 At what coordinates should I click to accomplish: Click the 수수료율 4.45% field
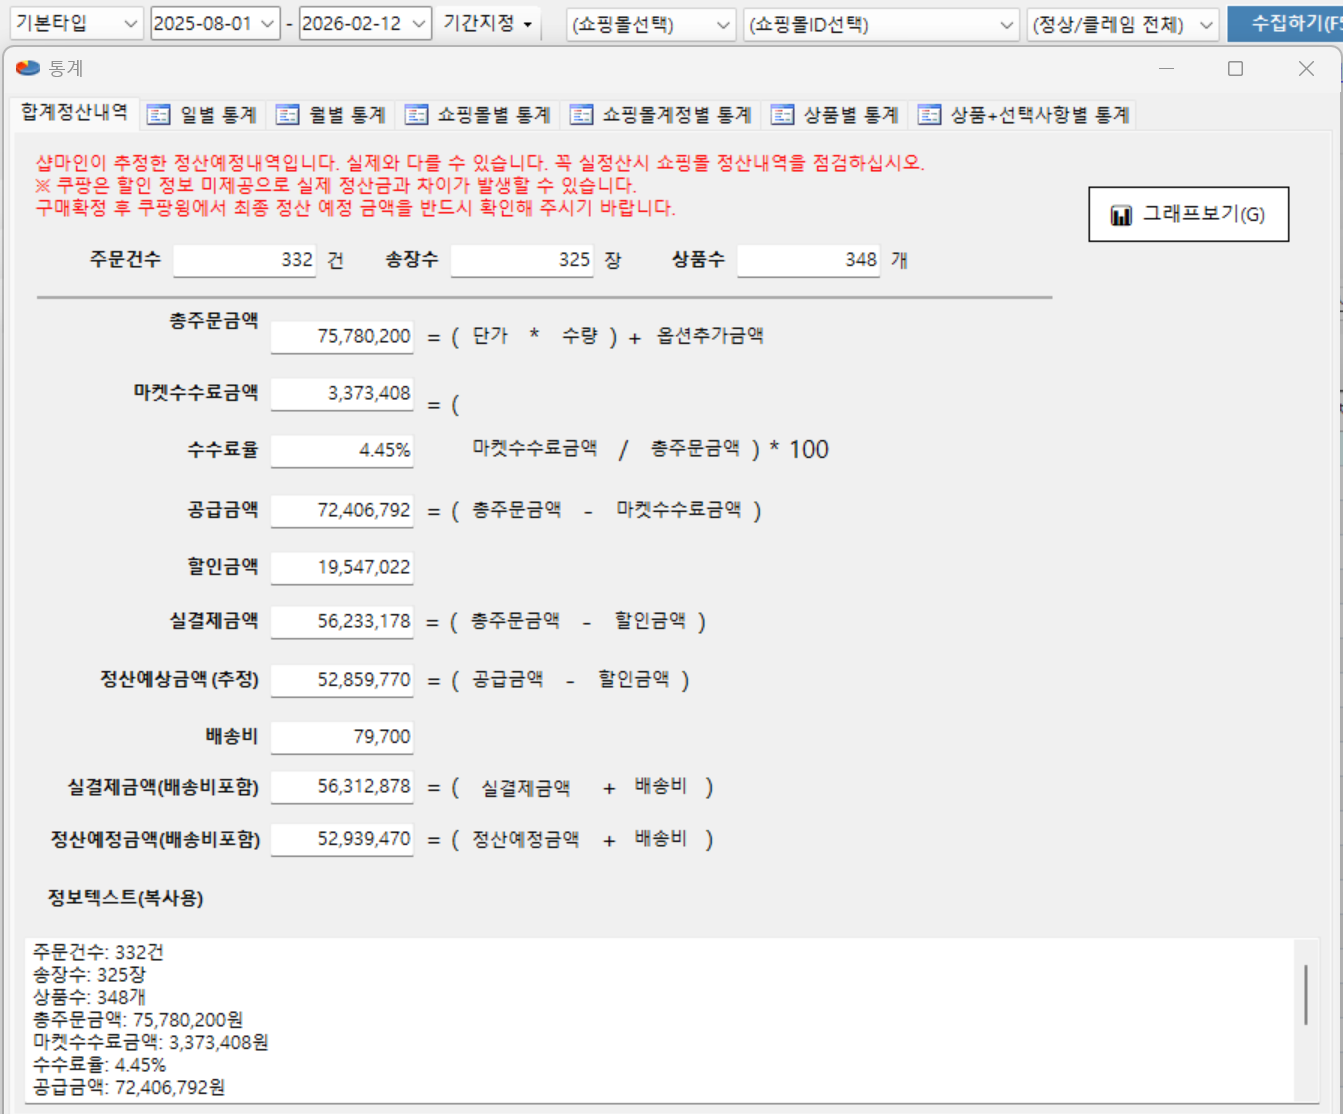(x=342, y=450)
